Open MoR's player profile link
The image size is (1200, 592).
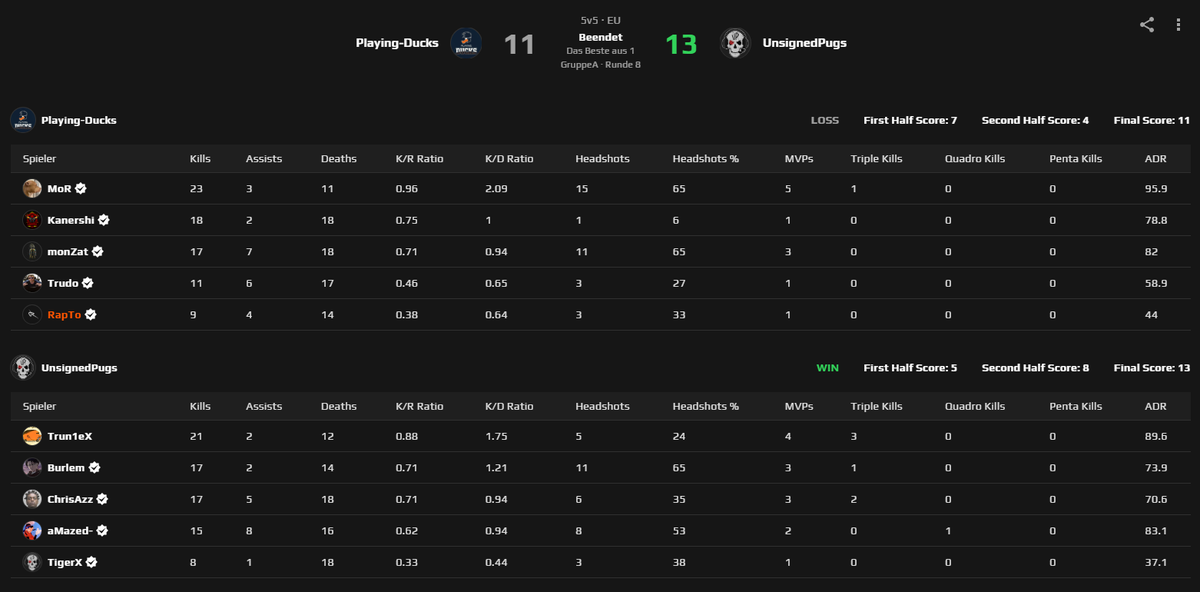click(59, 188)
